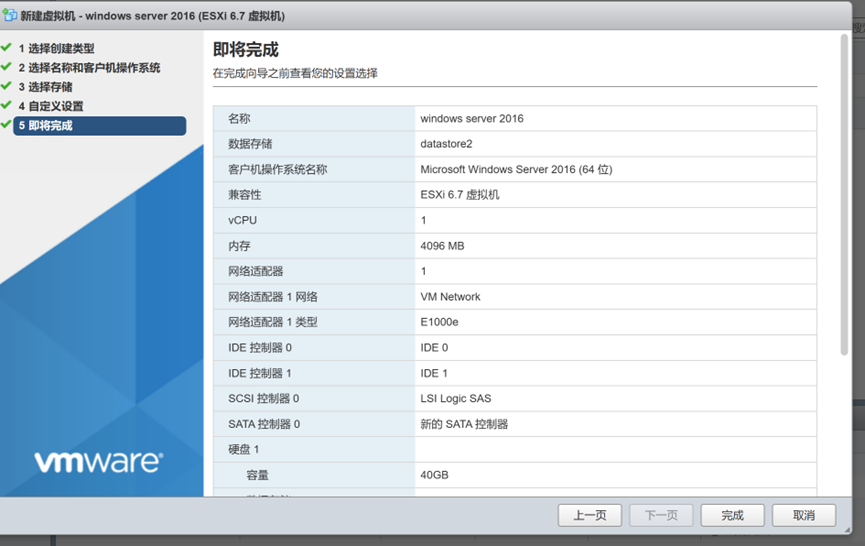
Task: Click the checkmark beside step 1 选择创建类型
Action: (x=7, y=48)
